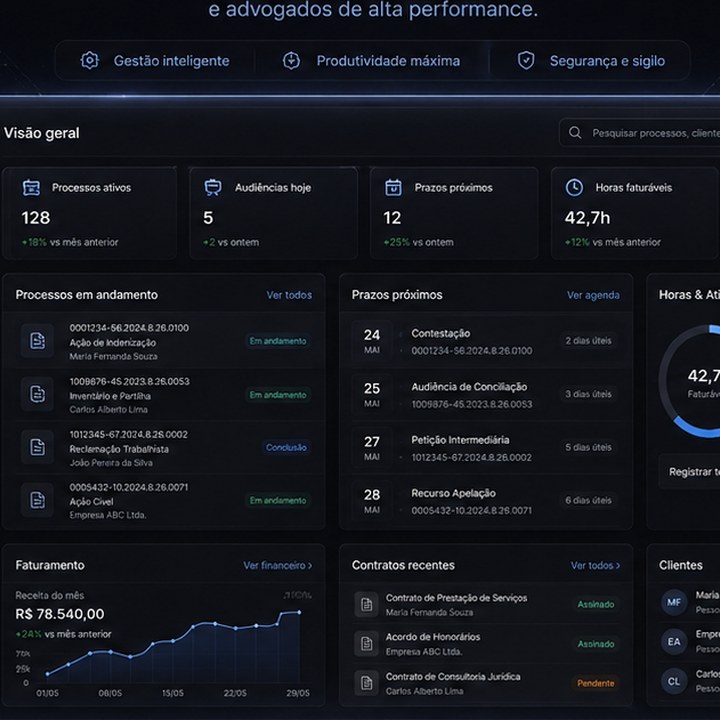Click icon for Acordo de Honorários
This screenshot has width=720, height=720.
pos(366,643)
